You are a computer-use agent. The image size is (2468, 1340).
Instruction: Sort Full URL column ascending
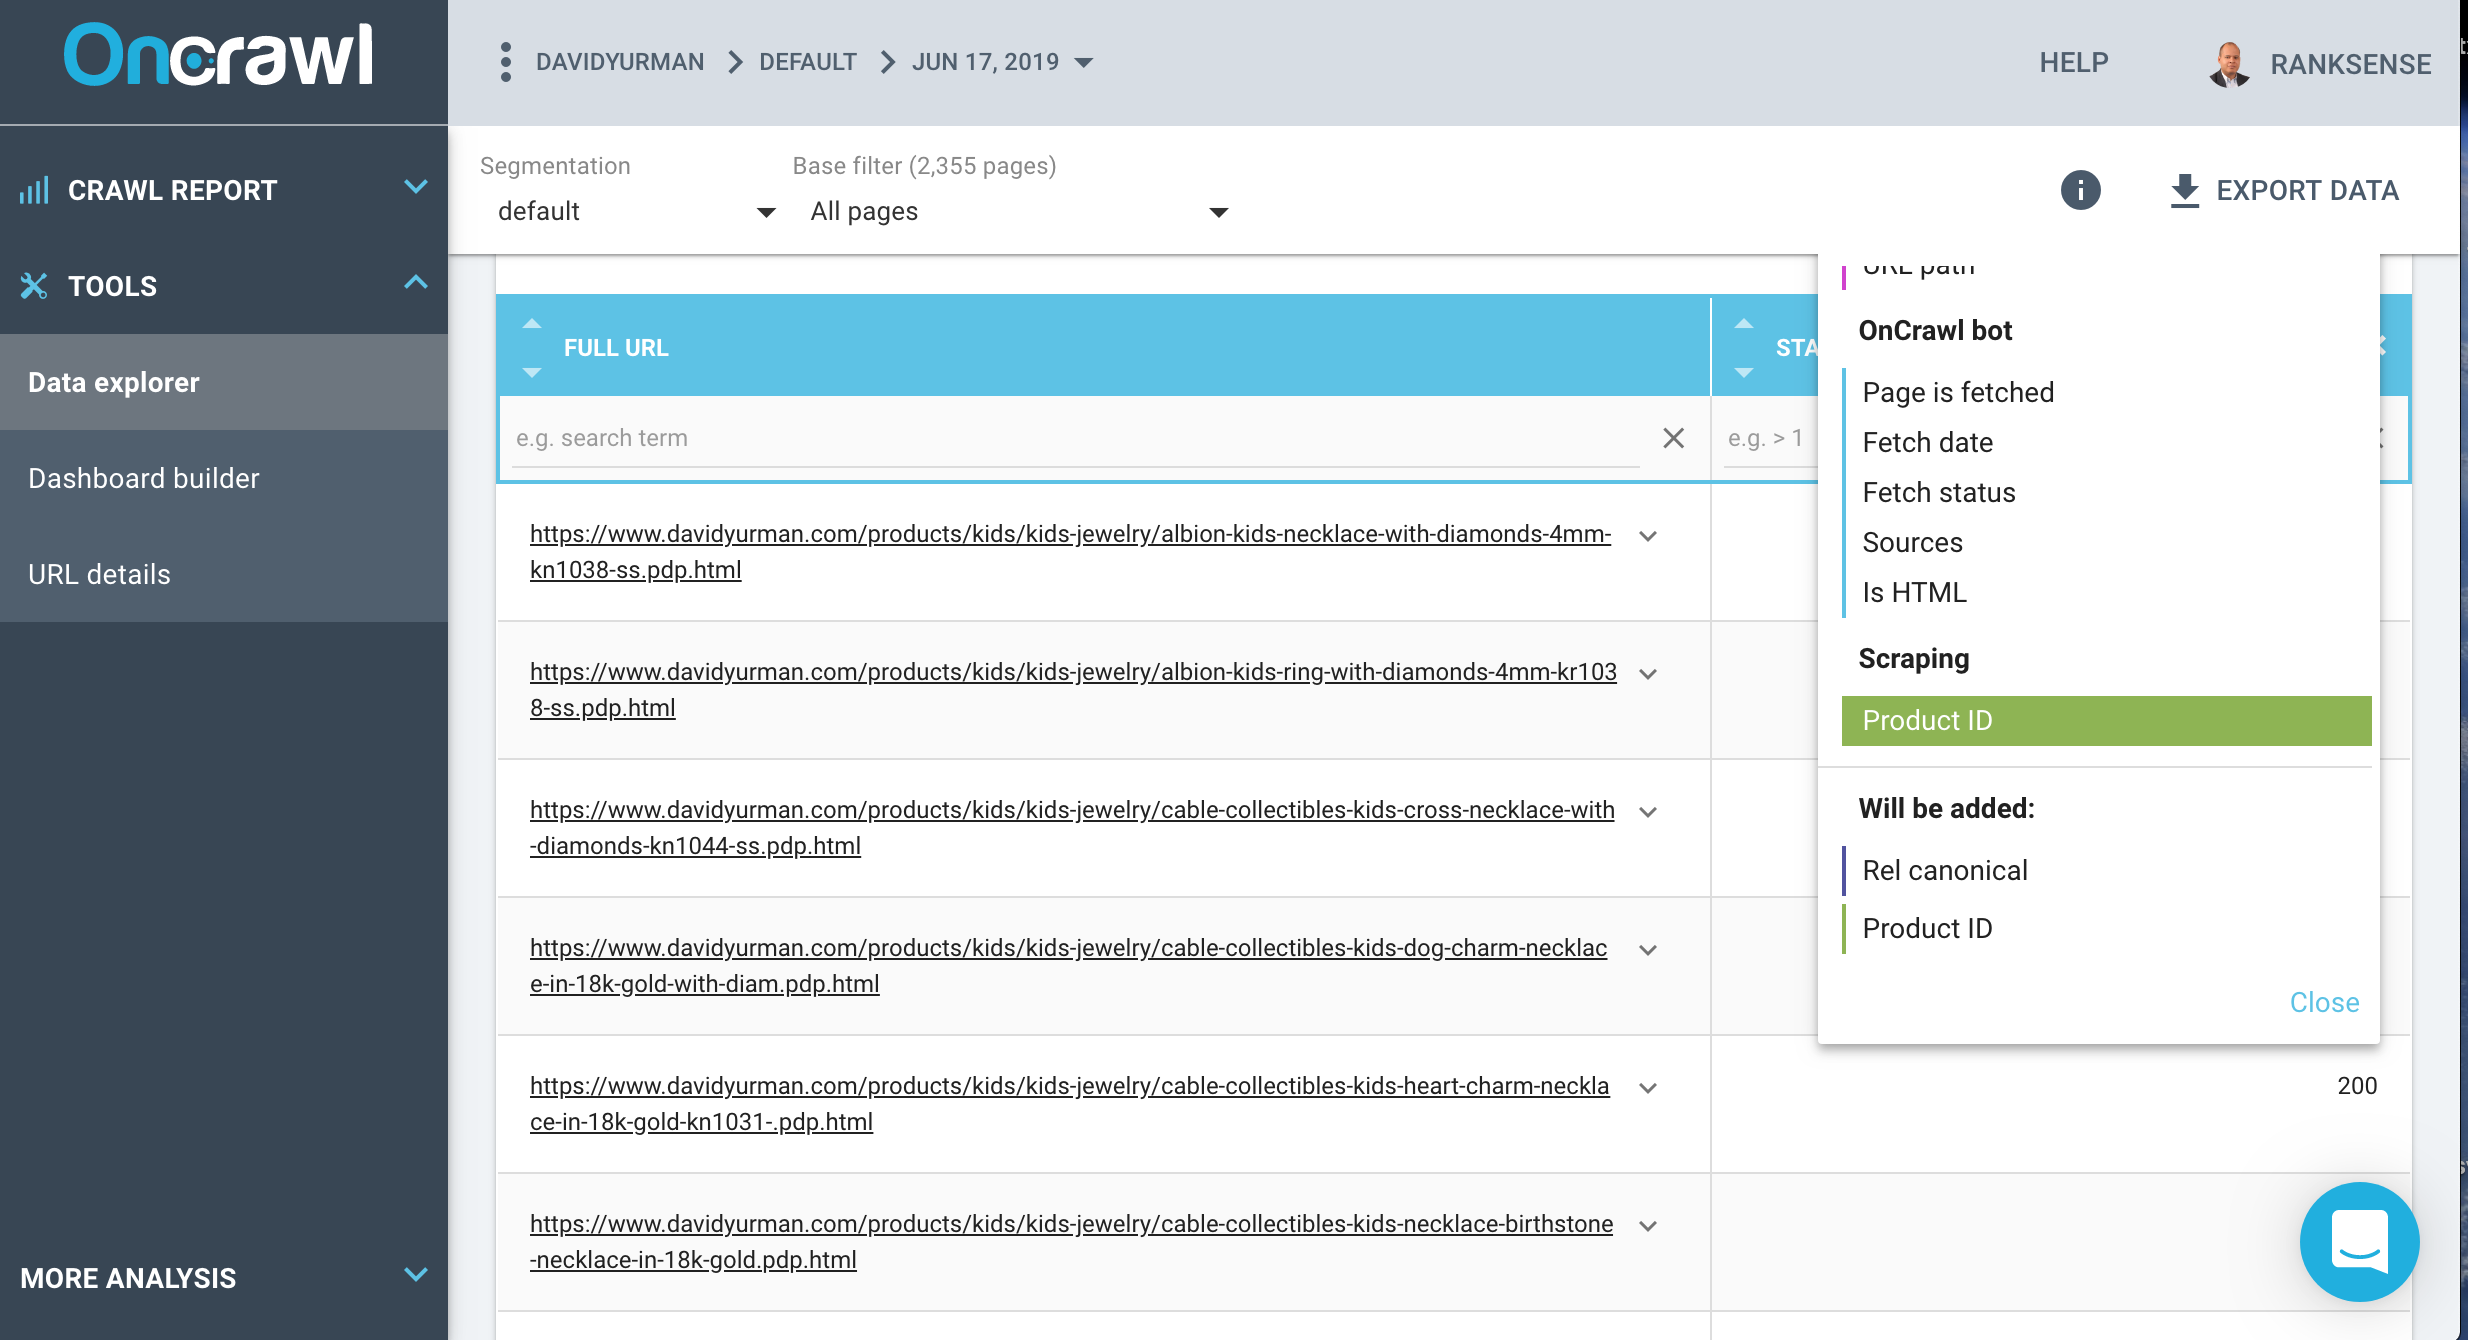click(532, 324)
